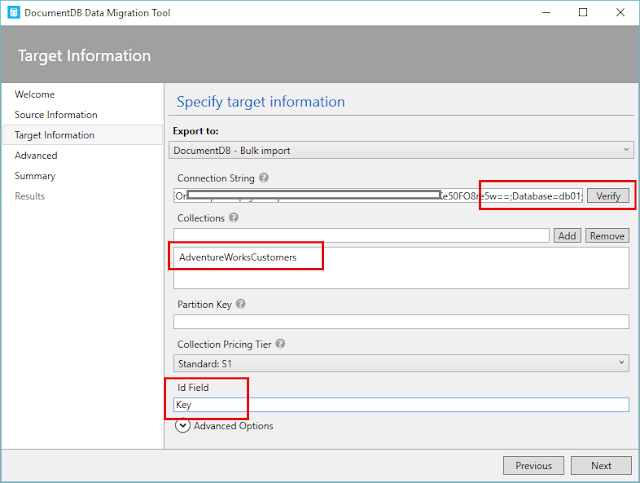The height and width of the screenshot is (483, 640).
Task: Open the Partition Key help icon
Action: coord(241,304)
